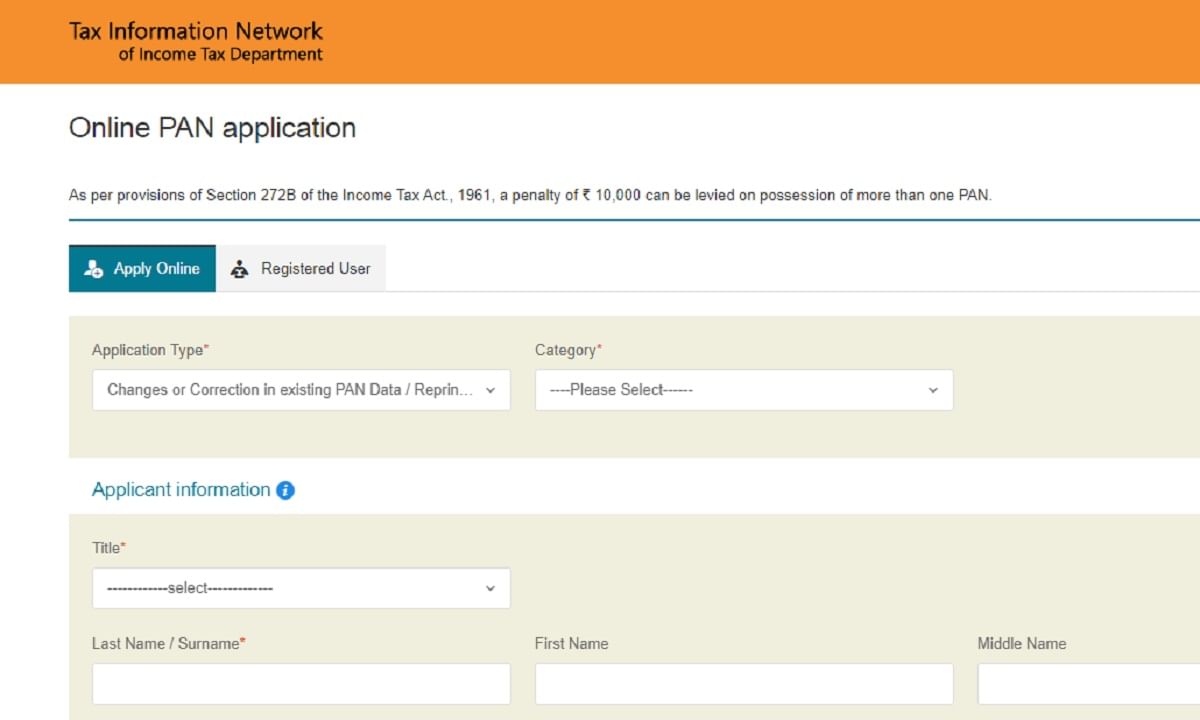Click the Title field chevron arrow
1200x720 pixels.
(x=490, y=588)
